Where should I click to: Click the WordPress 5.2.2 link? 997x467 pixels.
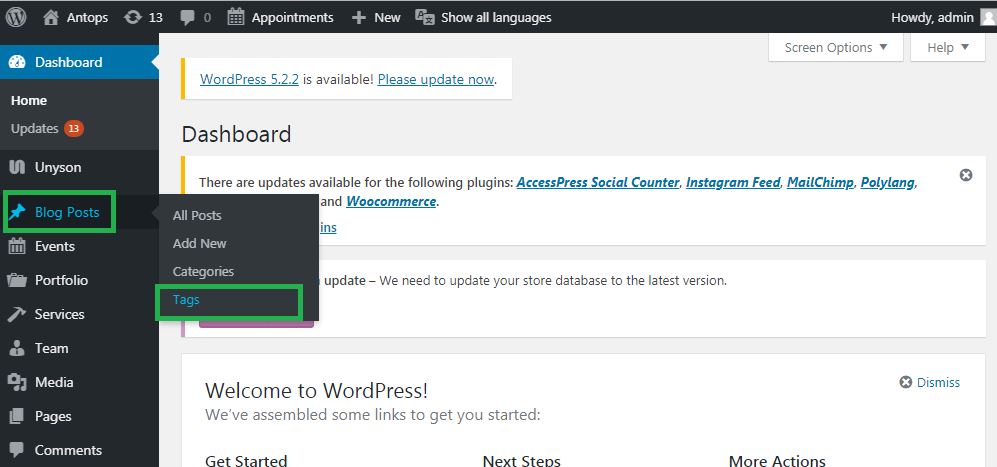249,80
